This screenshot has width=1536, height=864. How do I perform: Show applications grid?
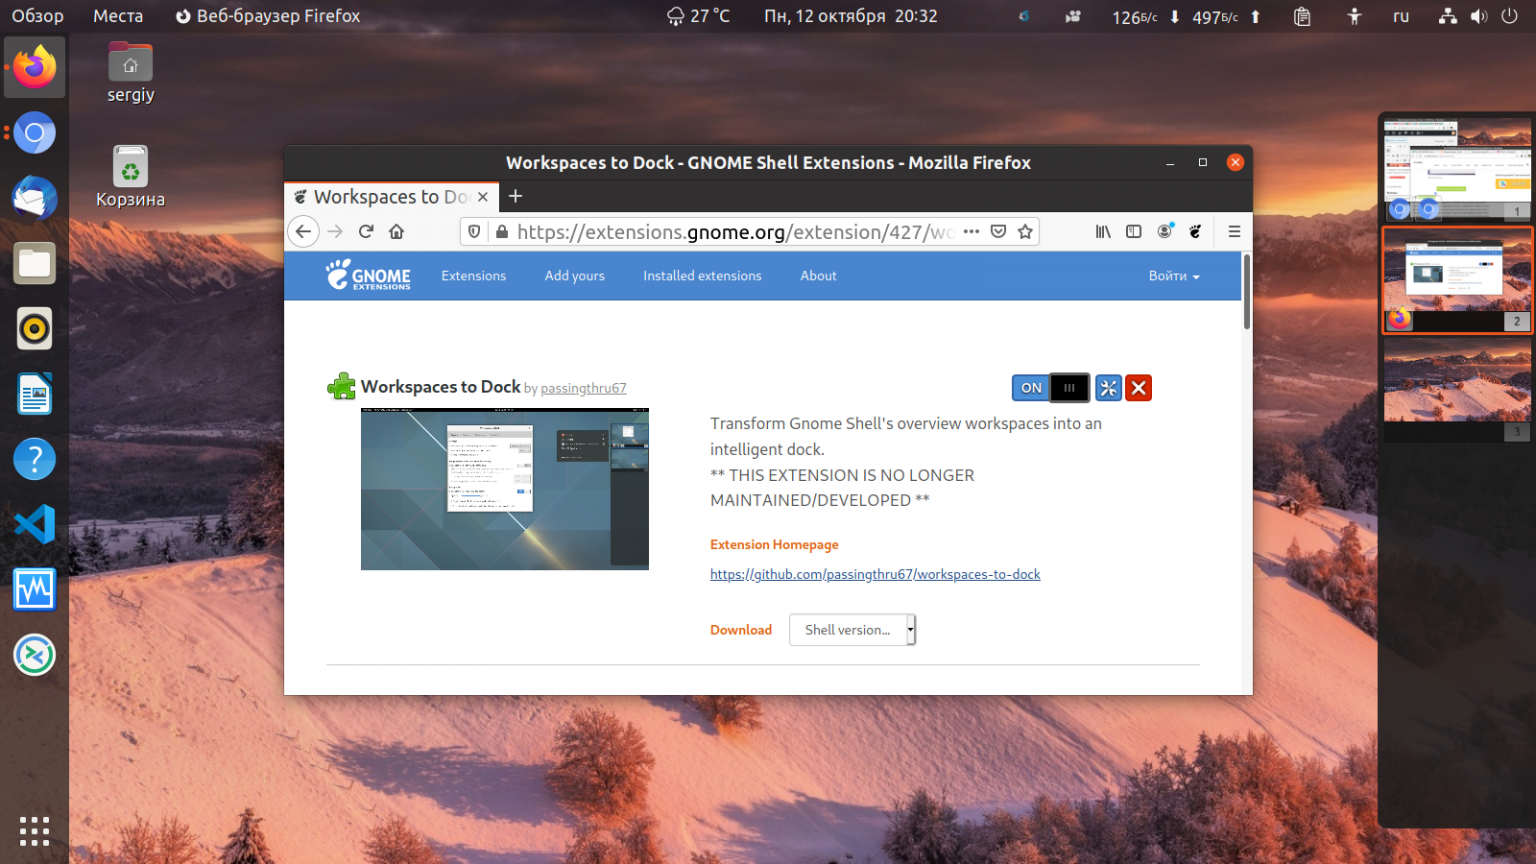click(x=34, y=830)
